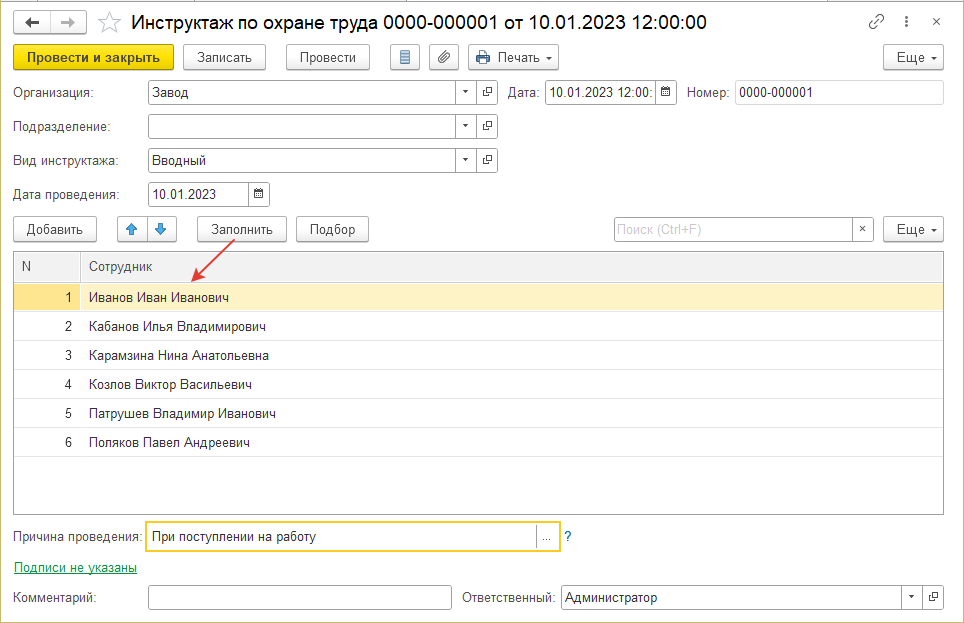Viewport: 964px width, 623px height.
Task: Get a link to the document with the chain icon
Action: tap(876, 22)
